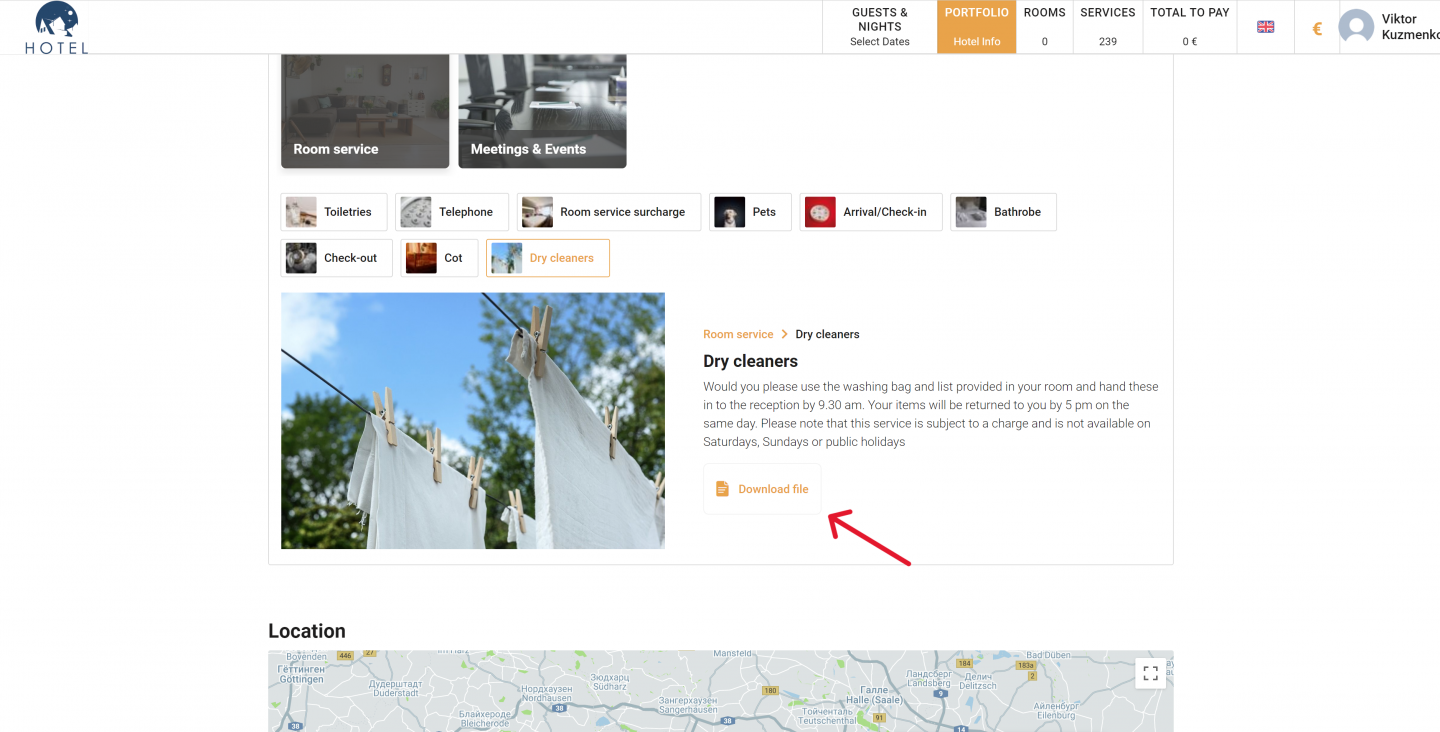Select the Arrival/Check-in item
Image resolution: width=1440 pixels, height=732 pixels.
(871, 212)
